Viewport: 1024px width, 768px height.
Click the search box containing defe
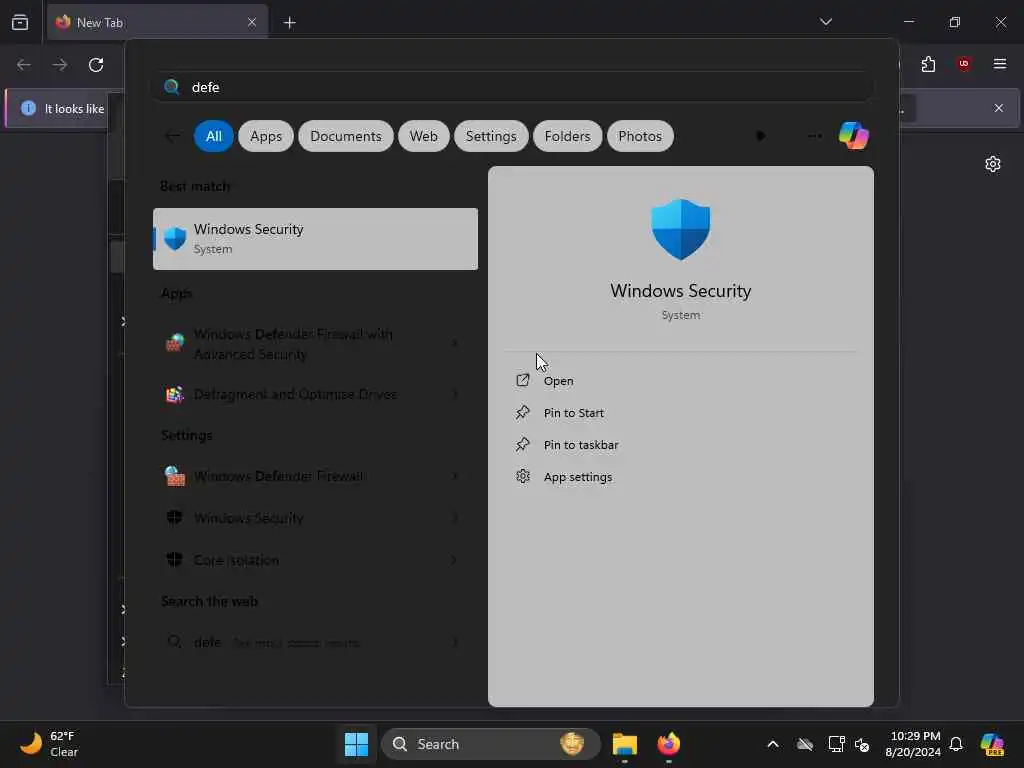[513, 87]
